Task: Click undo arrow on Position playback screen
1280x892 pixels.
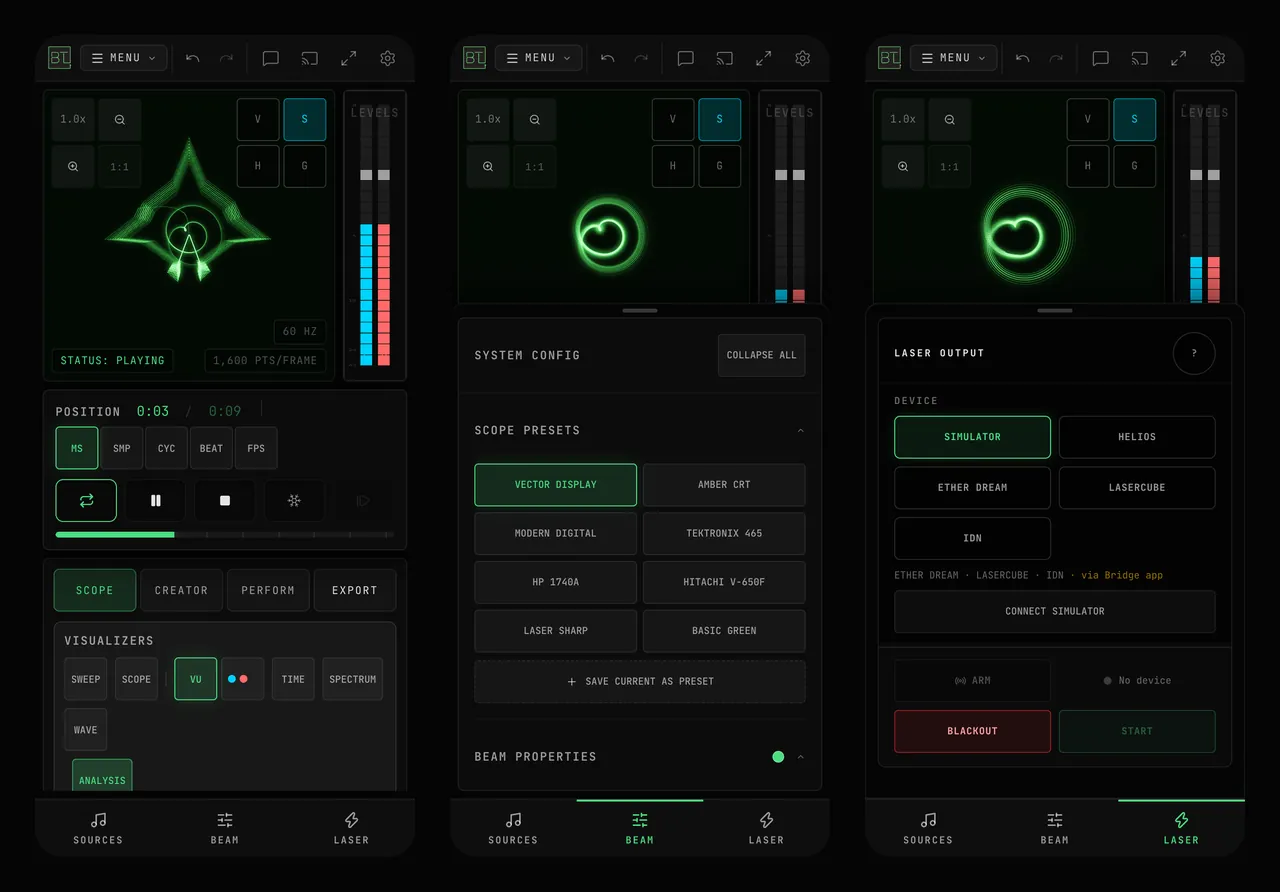Action: click(x=193, y=58)
